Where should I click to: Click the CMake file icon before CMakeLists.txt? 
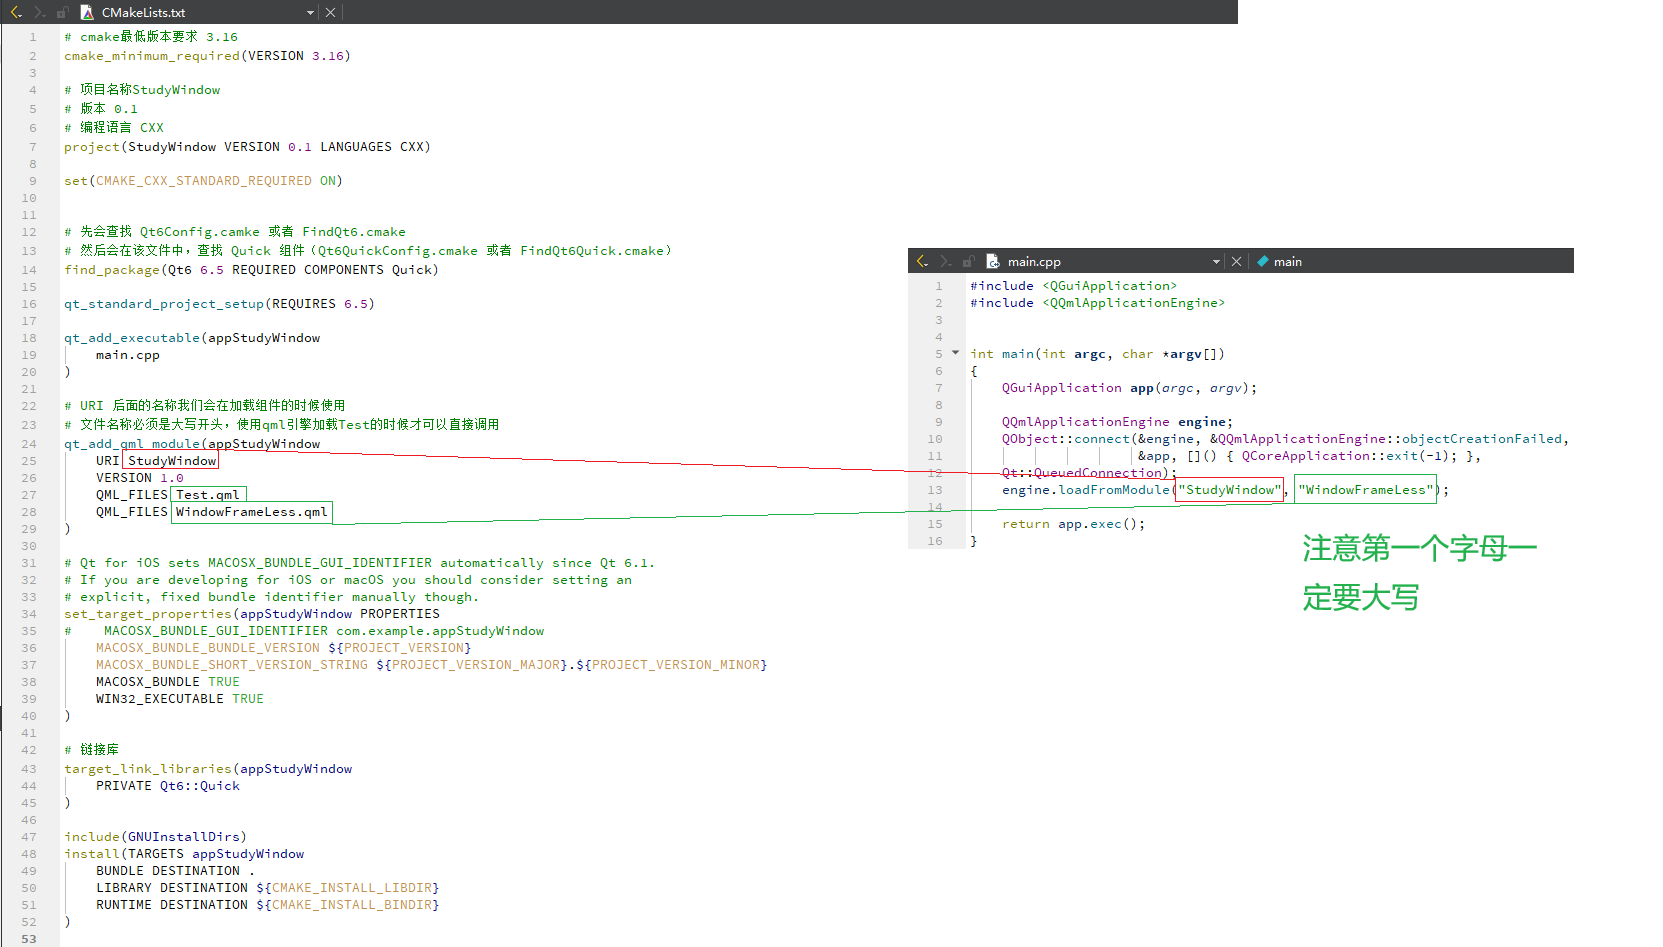(x=87, y=12)
